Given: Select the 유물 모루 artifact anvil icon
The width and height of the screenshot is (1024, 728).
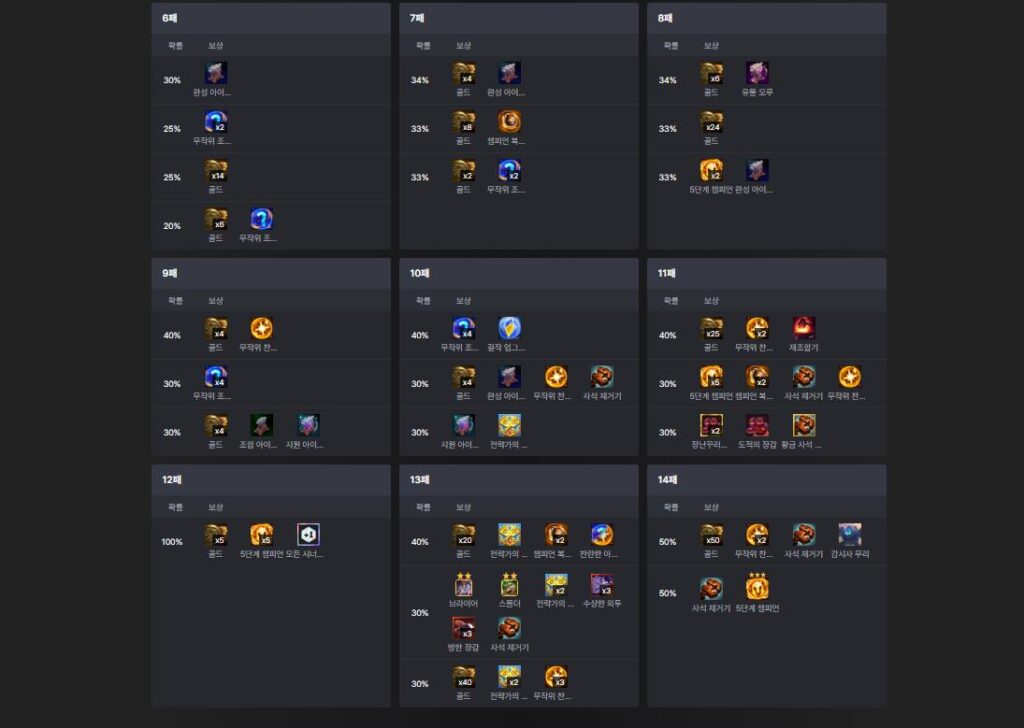Looking at the screenshot, I should point(757,74).
